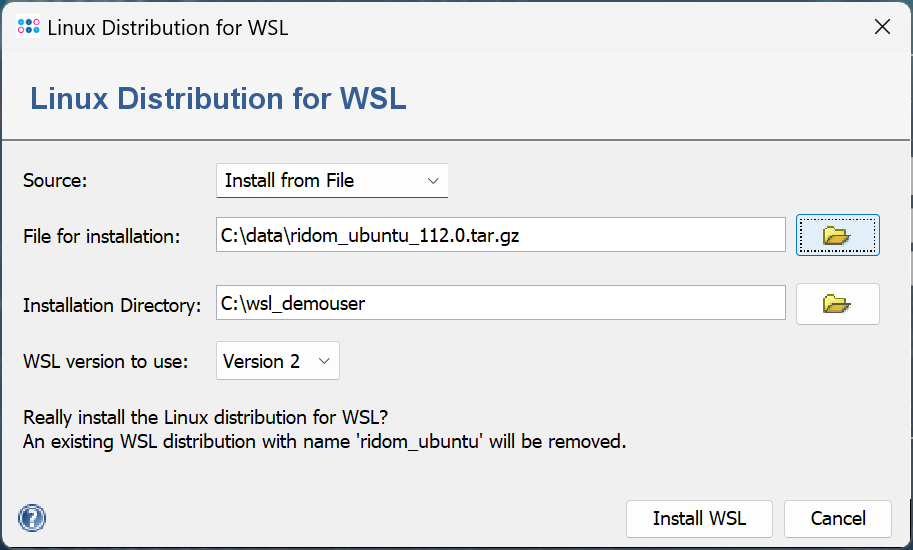Click the ridom_ubuntu removal warning message
The height and width of the screenshot is (550, 913).
click(325, 441)
